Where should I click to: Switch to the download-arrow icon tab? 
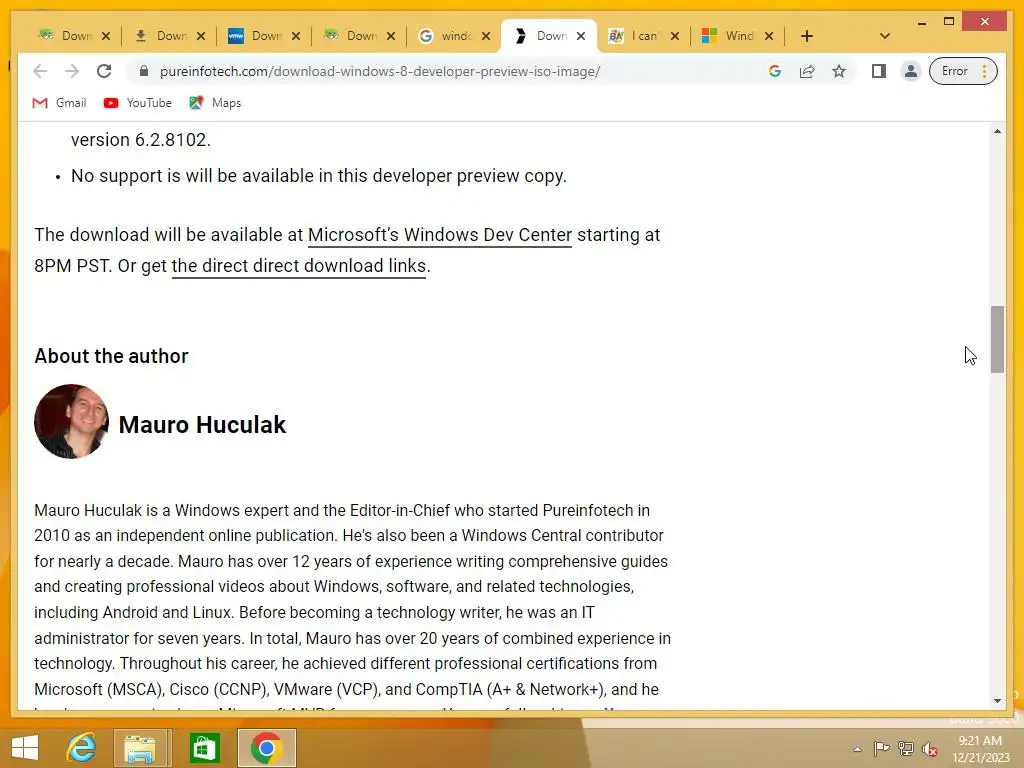(161, 36)
